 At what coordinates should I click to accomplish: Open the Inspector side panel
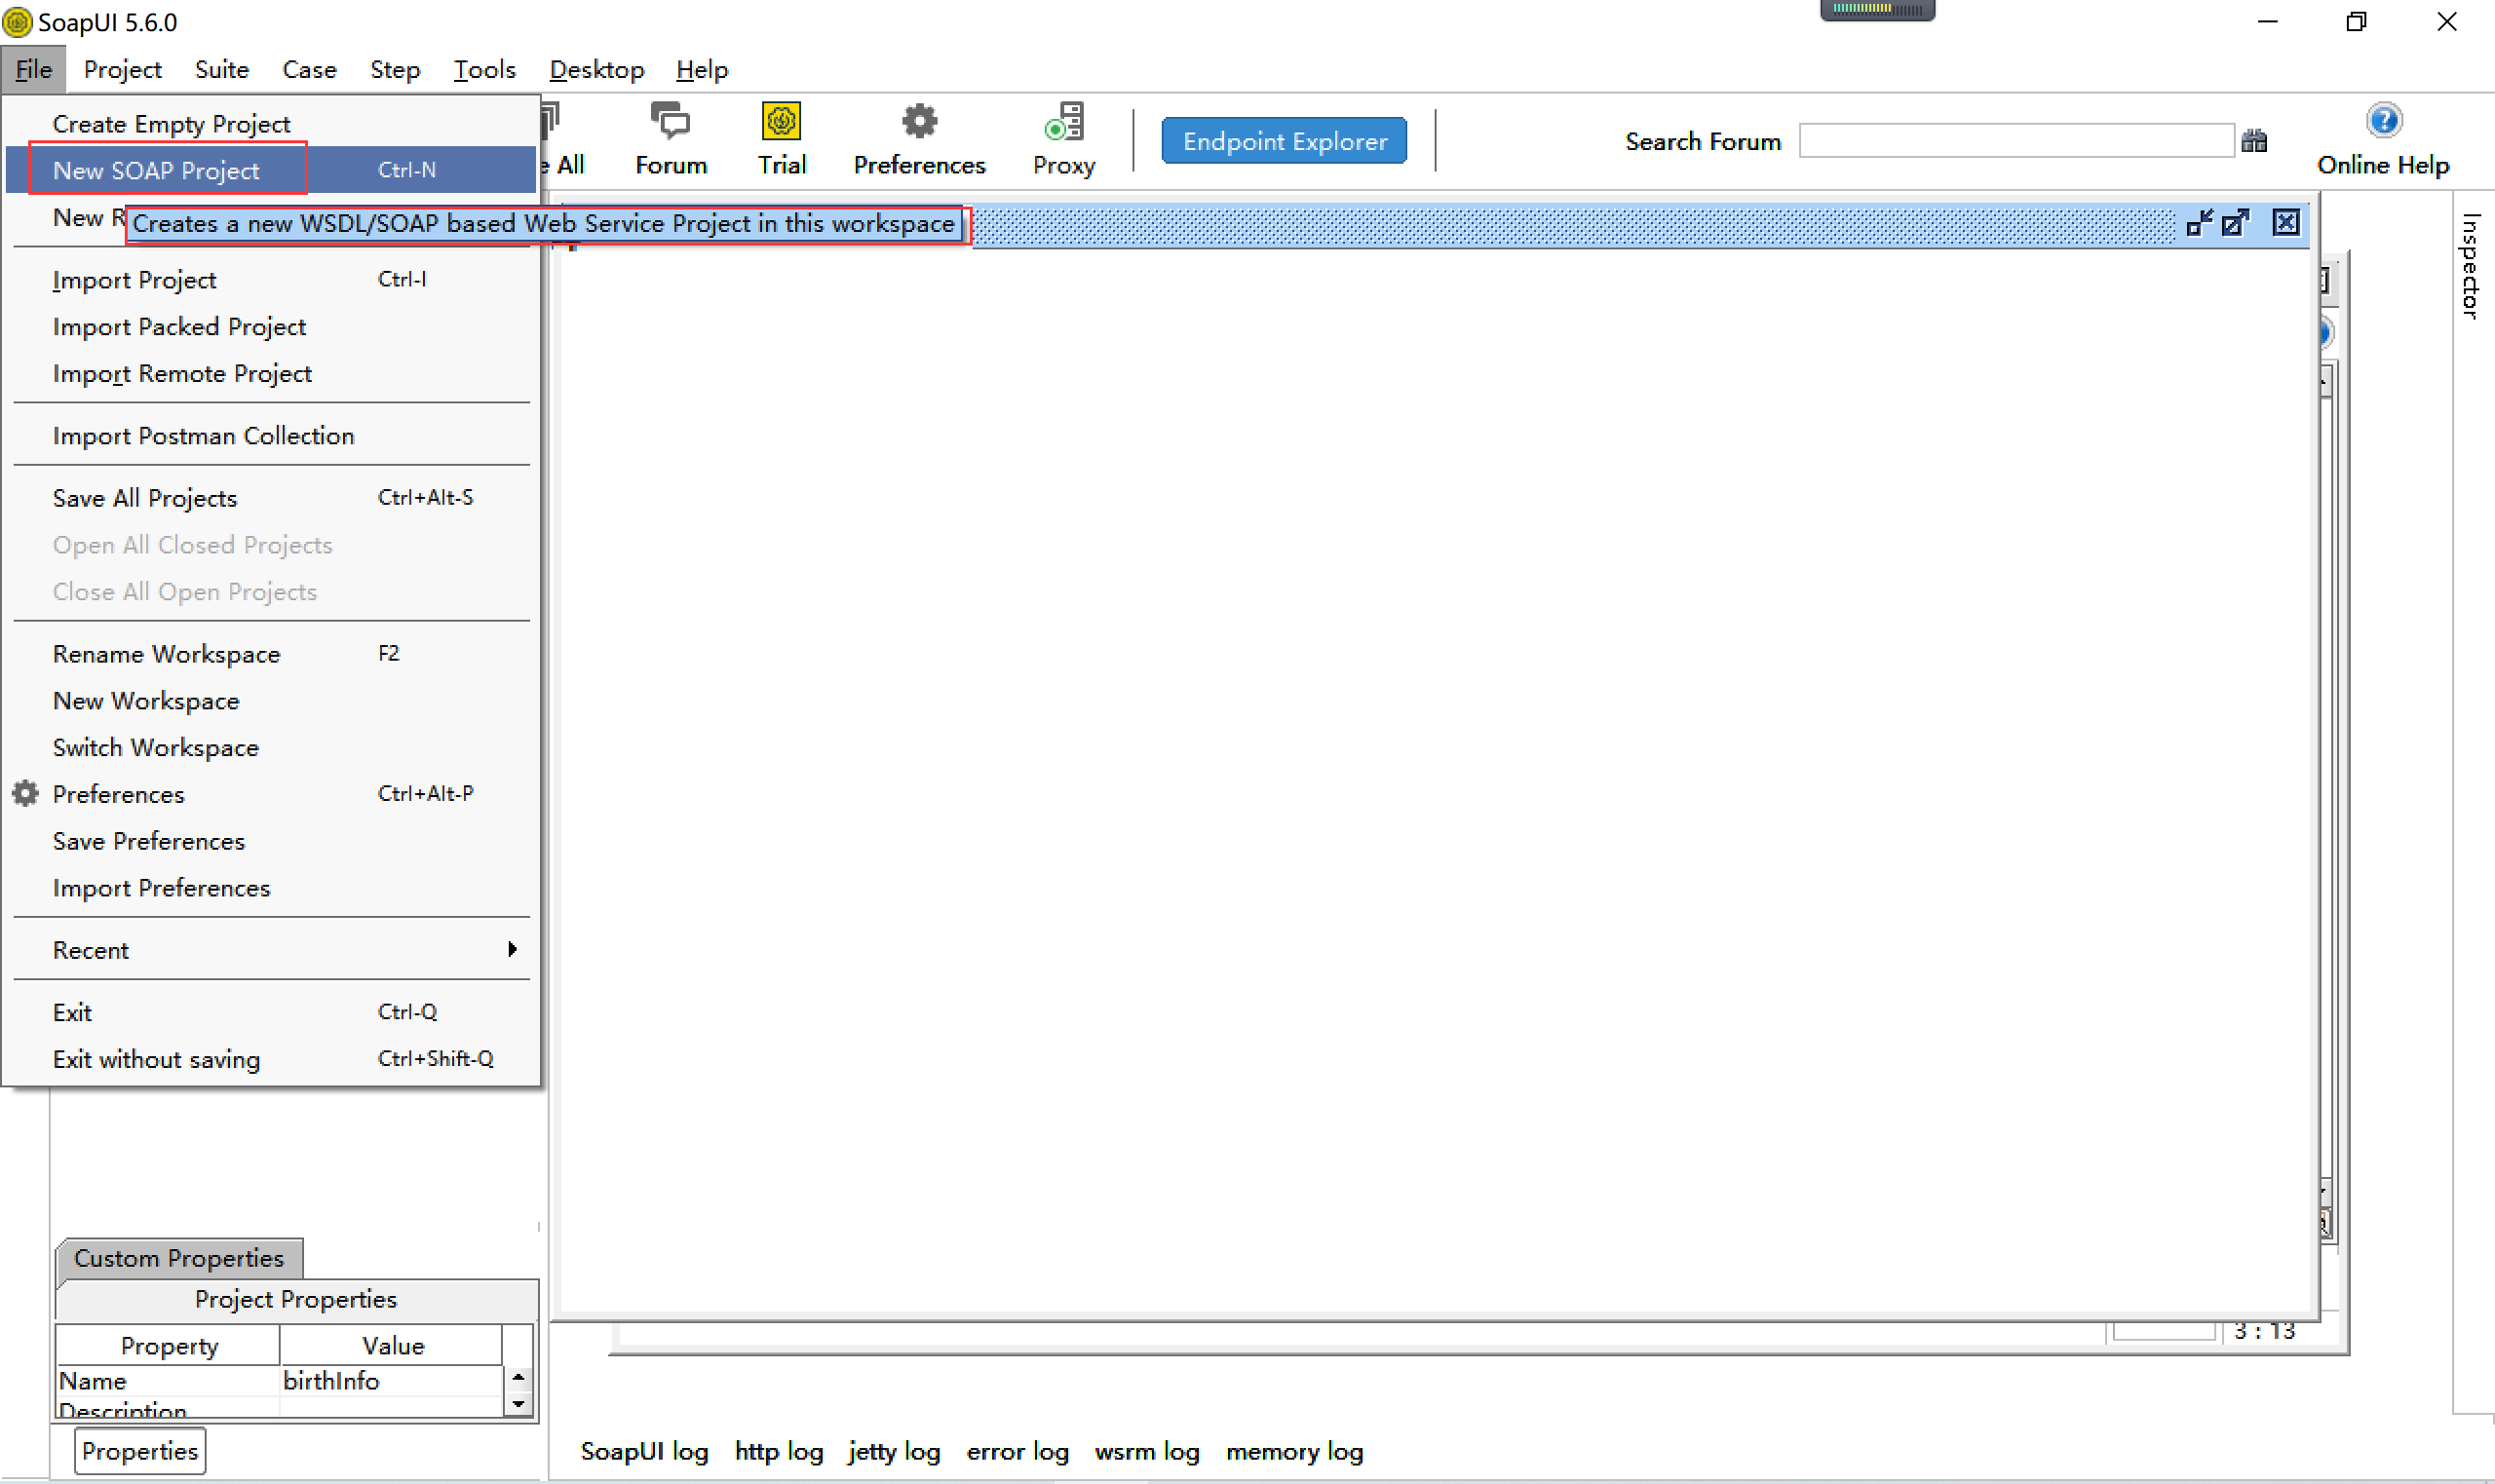pos(2471,265)
